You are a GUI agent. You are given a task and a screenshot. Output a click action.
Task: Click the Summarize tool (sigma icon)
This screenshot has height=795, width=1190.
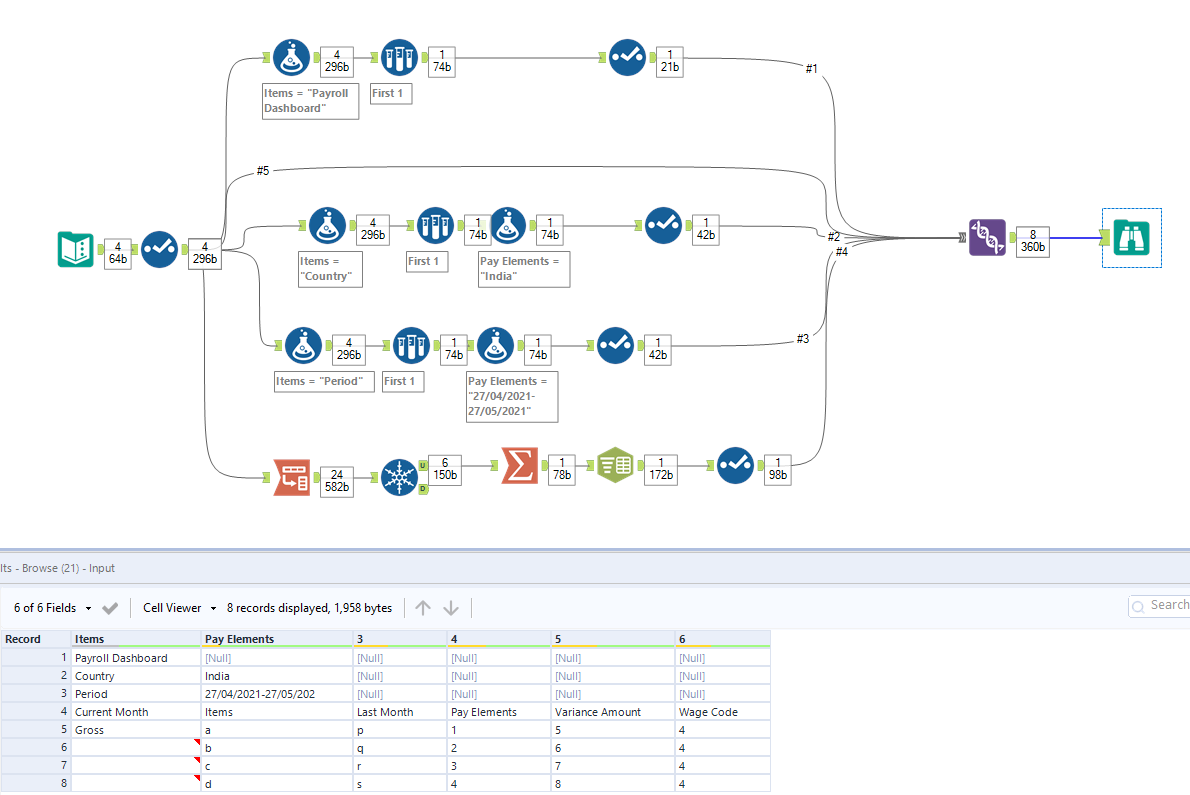click(x=519, y=465)
